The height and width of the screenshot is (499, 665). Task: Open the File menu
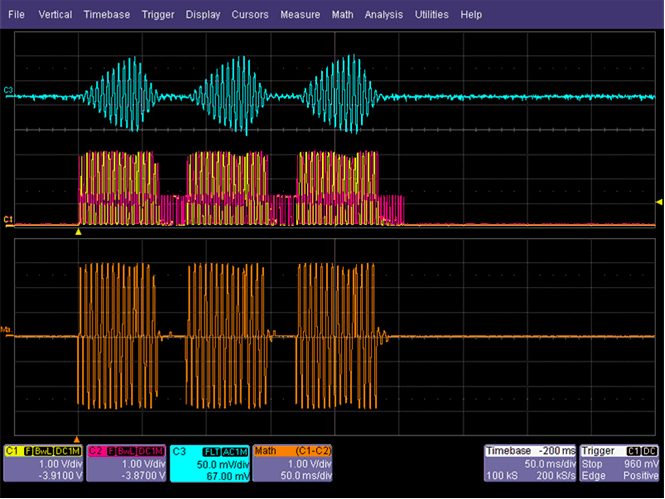pos(16,15)
